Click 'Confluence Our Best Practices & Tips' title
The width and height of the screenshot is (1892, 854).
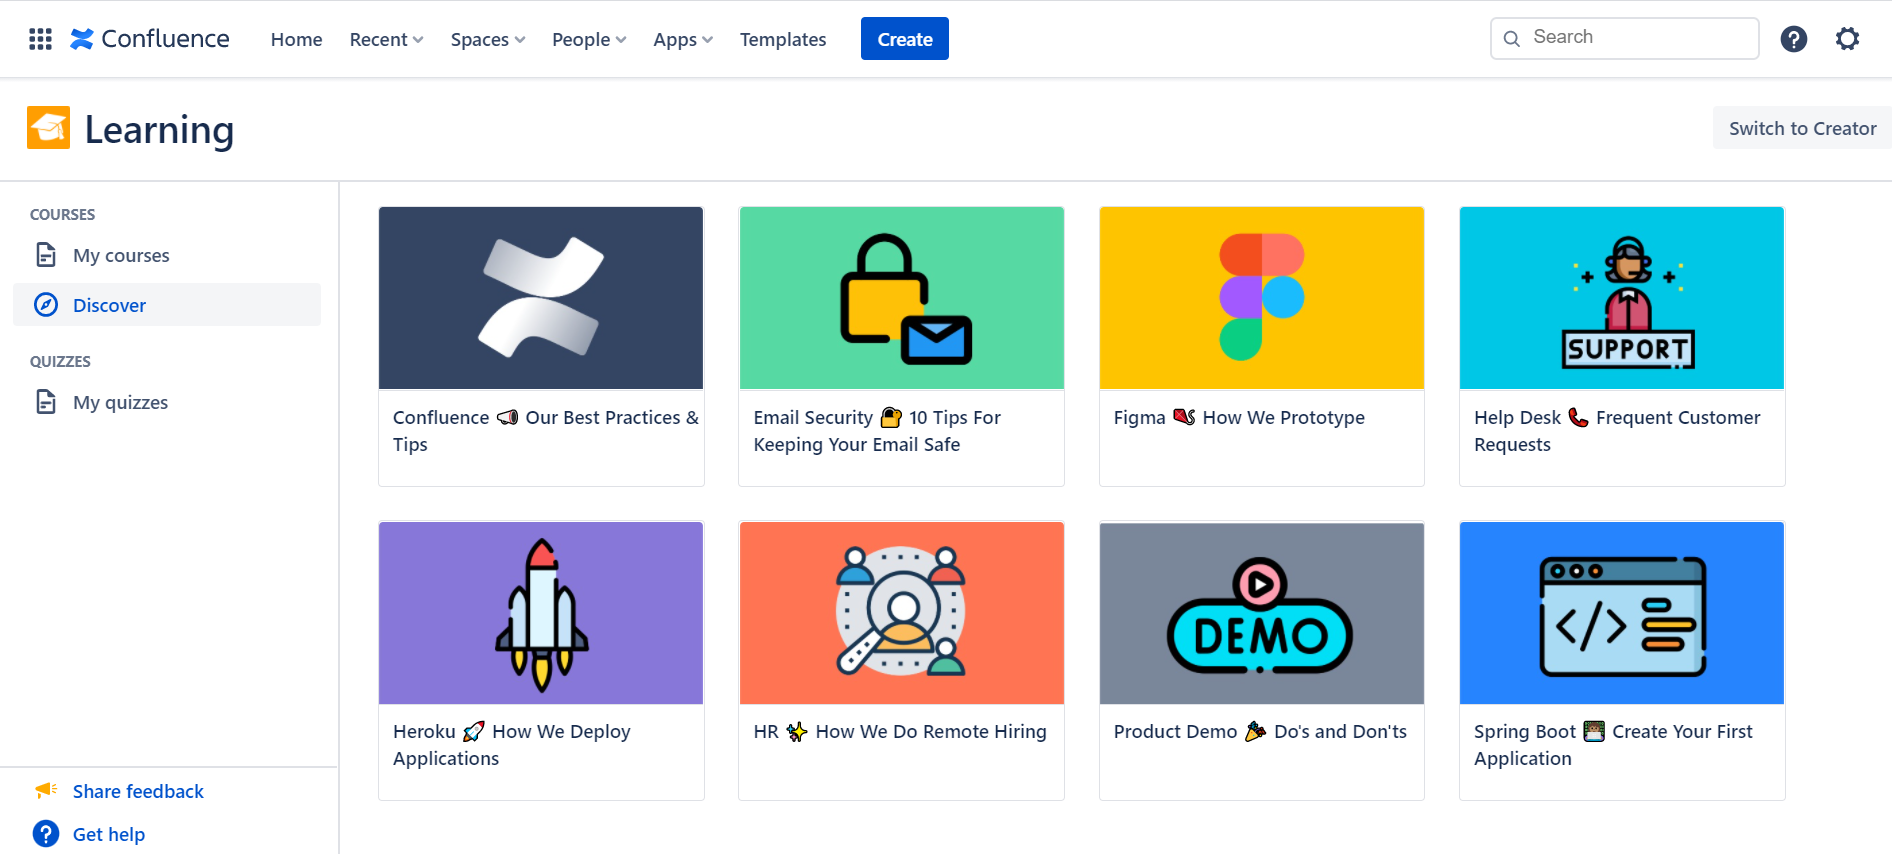[545, 431]
